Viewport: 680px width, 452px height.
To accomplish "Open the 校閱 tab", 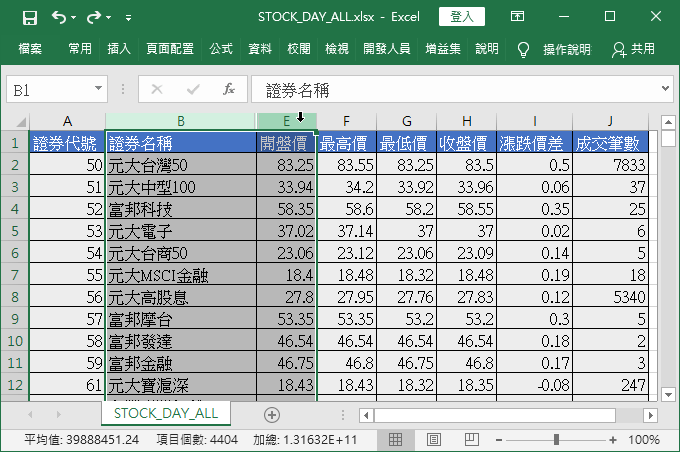I will coord(299,49).
